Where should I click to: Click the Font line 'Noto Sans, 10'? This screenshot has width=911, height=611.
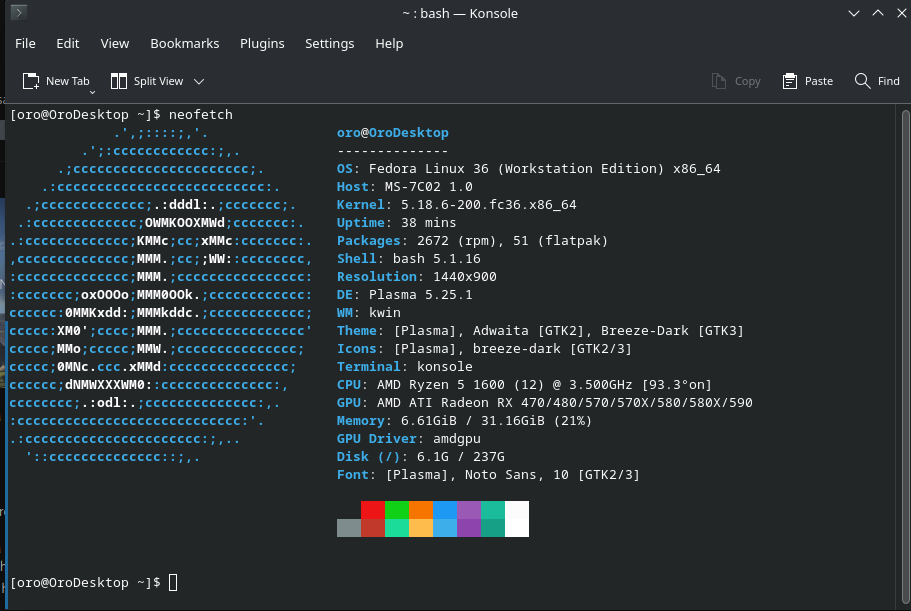[488, 475]
